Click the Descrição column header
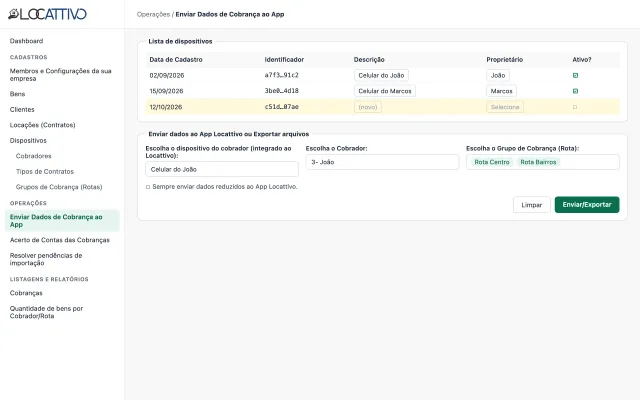 [x=369, y=60]
